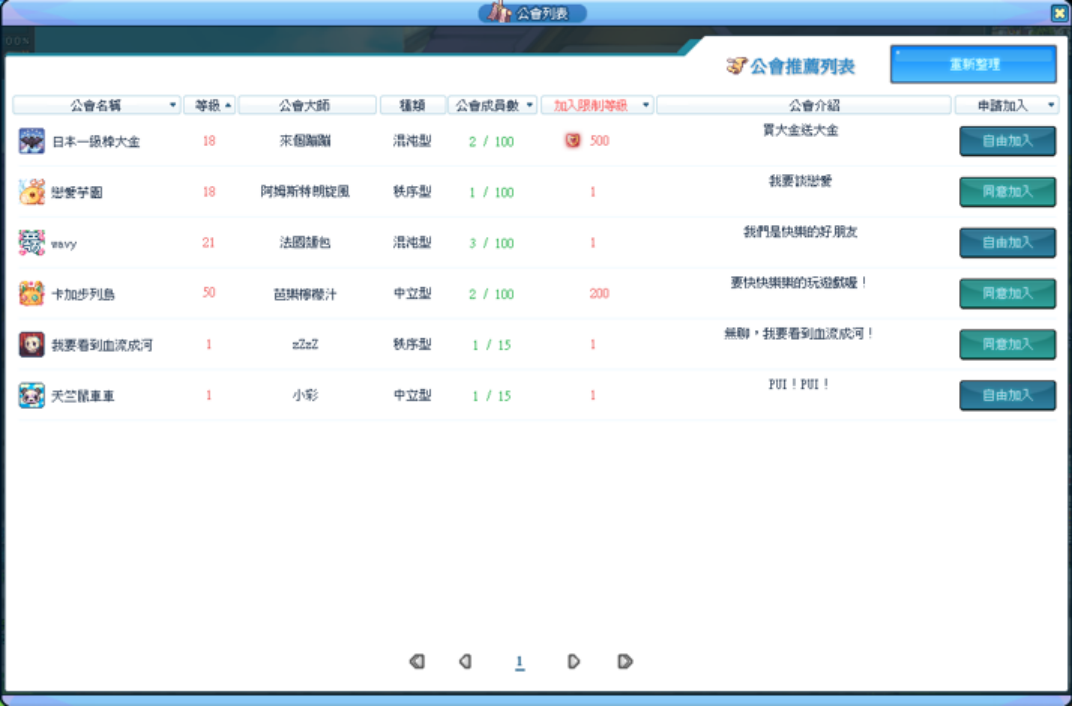Click the wavy guild emblem icon

coord(31,243)
